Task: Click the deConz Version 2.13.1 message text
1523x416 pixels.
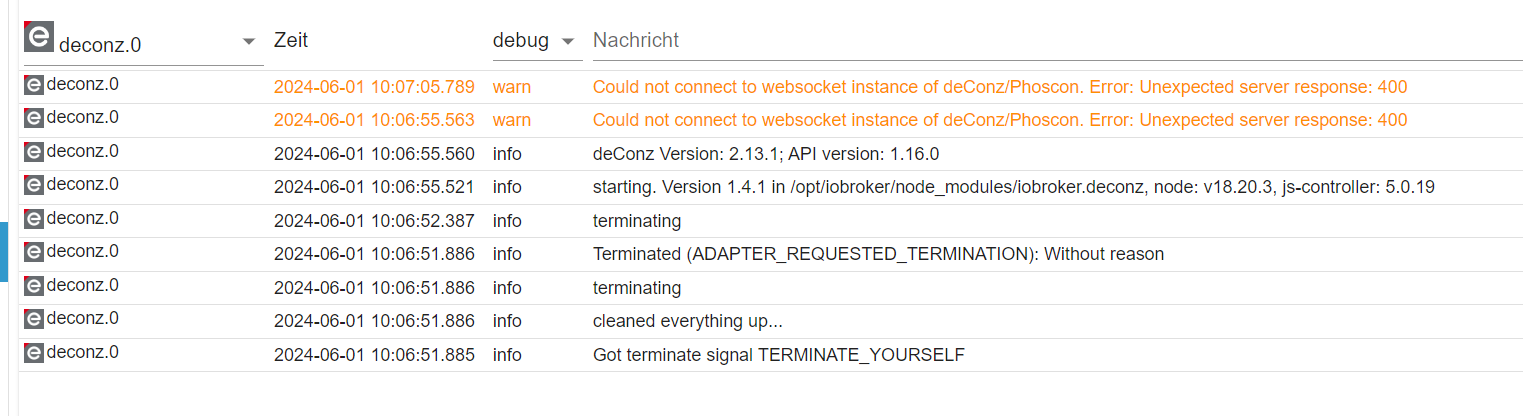Action: click(766, 154)
